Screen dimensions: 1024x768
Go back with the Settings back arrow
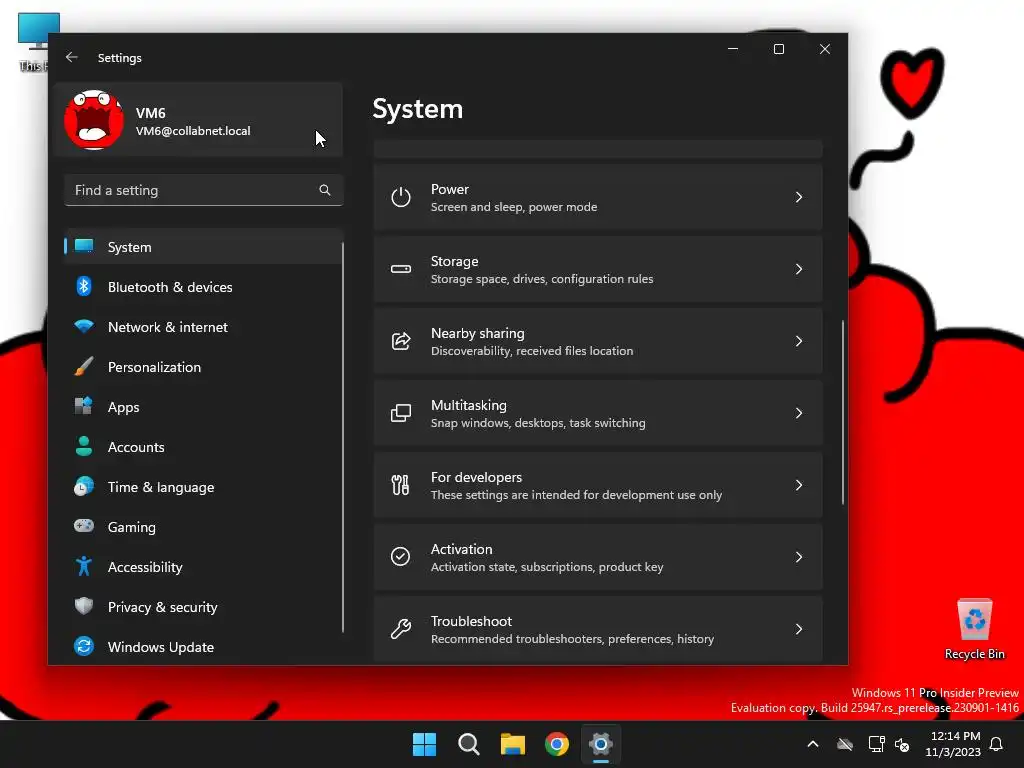[x=71, y=57]
